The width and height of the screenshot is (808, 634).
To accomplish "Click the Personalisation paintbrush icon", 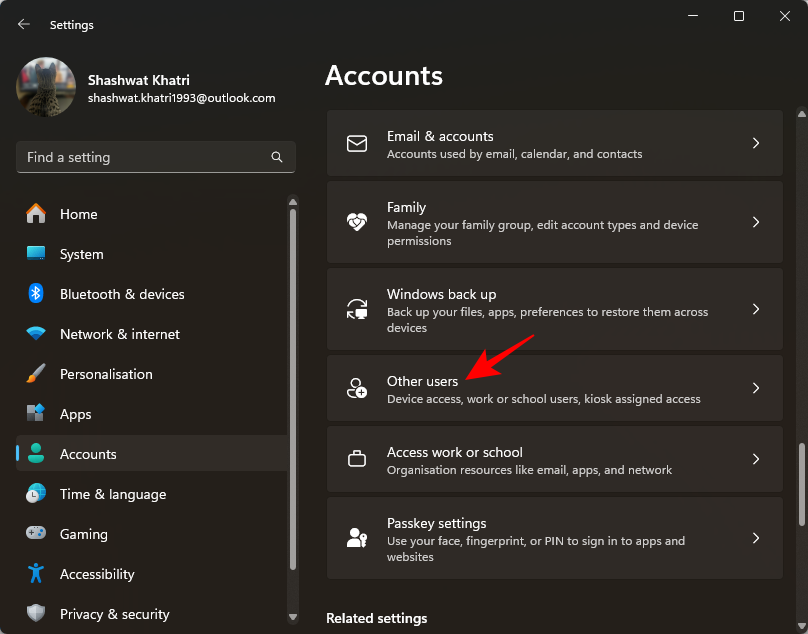I will 36,374.
